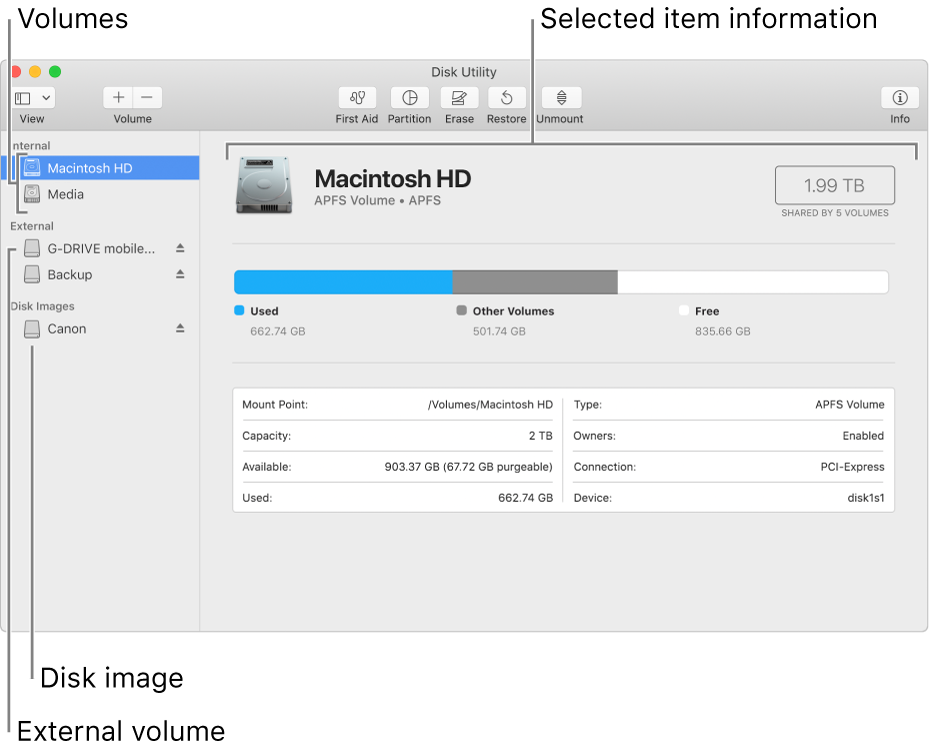Screen dimensions: 931x745
Task: Click the Used value 662.74 GB in table
Action: [525, 497]
